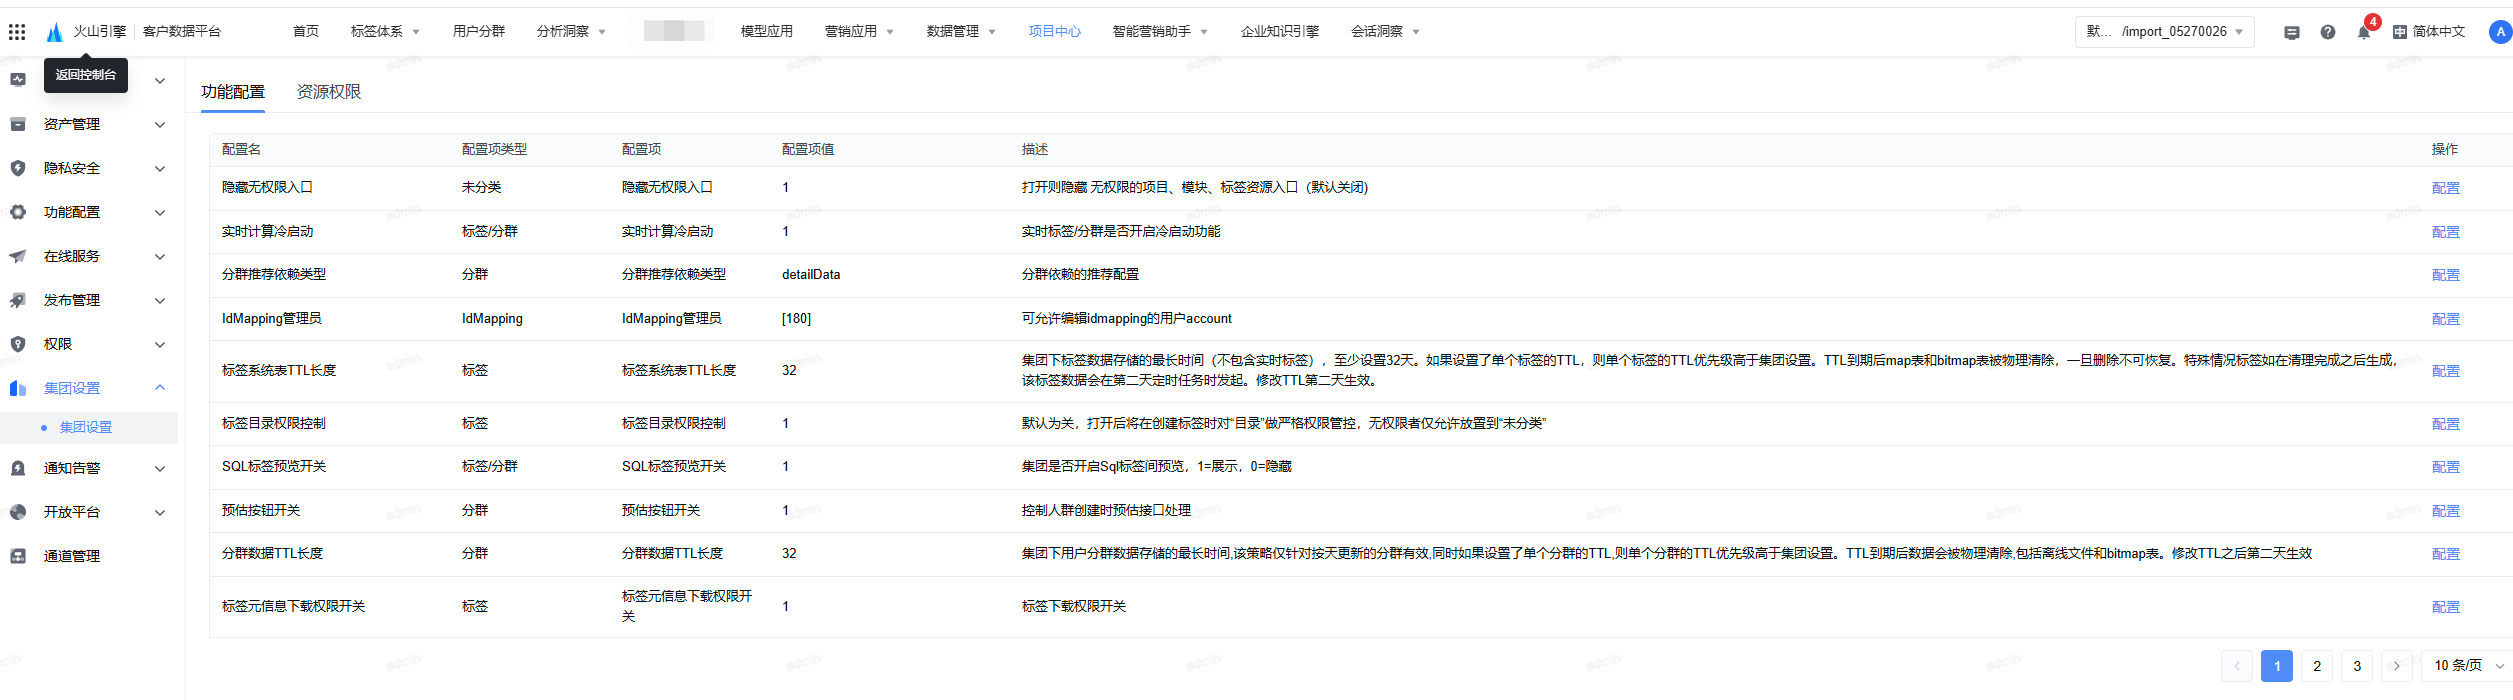Open the import_05270026 project selector
Image resolution: width=2513 pixels, height=700 pixels.
(x=2165, y=32)
